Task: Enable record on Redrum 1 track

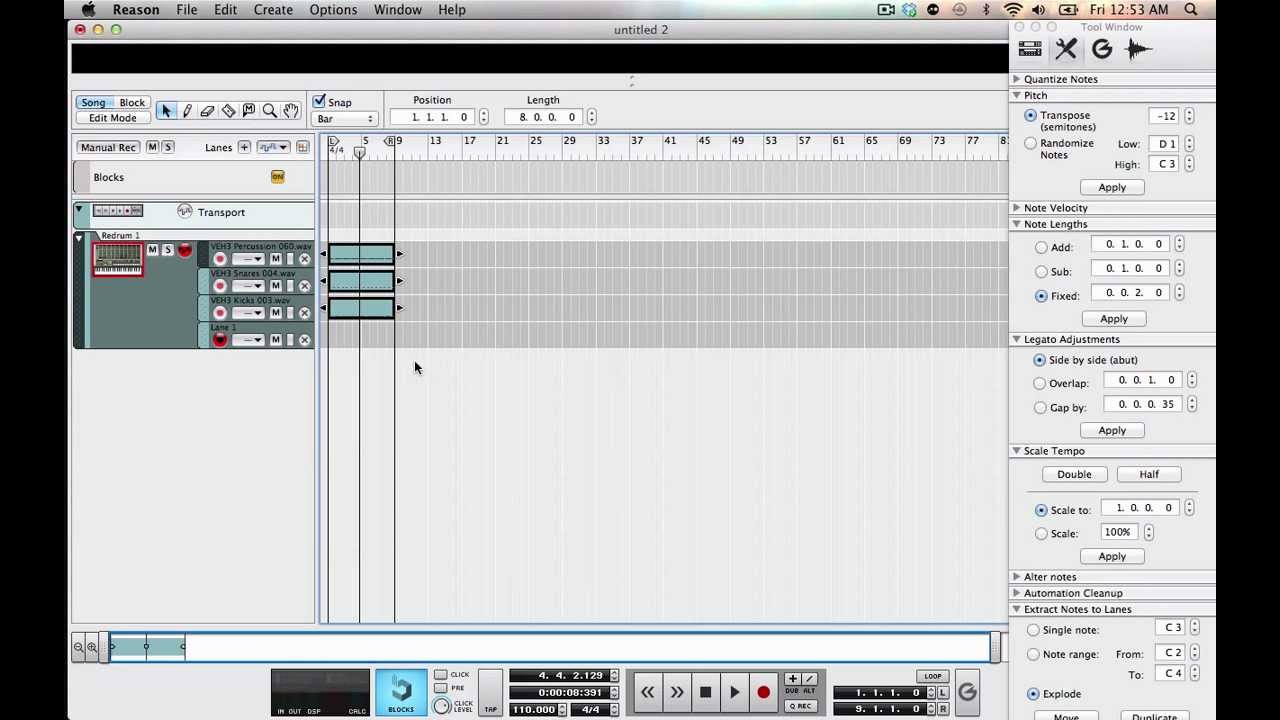Action: point(184,250)
